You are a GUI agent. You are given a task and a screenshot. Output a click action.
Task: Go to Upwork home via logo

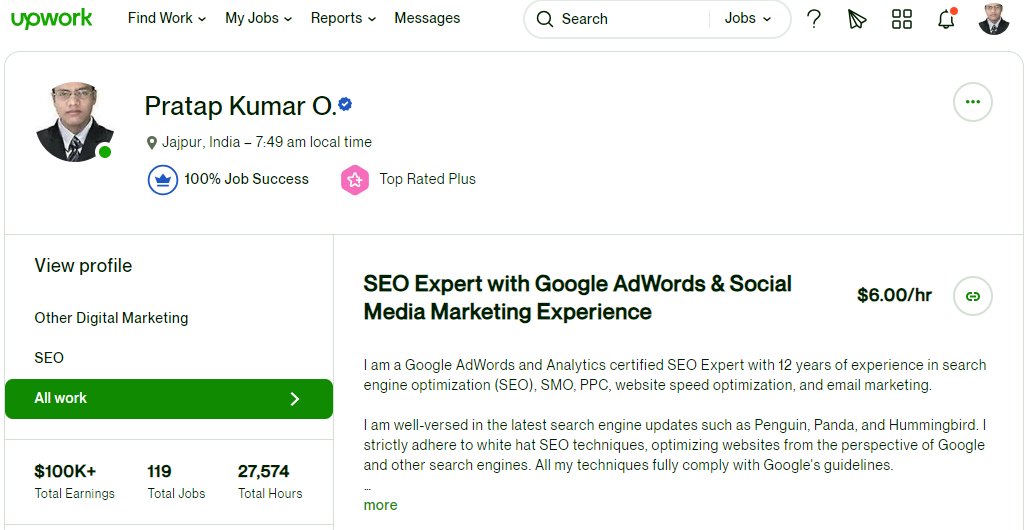[52, 19]
